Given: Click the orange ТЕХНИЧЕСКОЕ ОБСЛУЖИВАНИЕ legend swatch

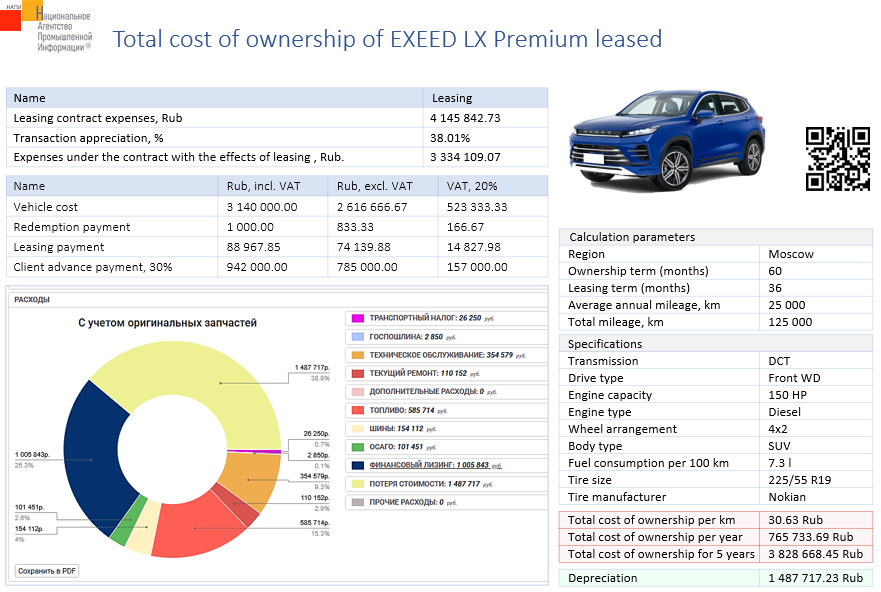Looking at the screenshot, I should tap(357, 355).
